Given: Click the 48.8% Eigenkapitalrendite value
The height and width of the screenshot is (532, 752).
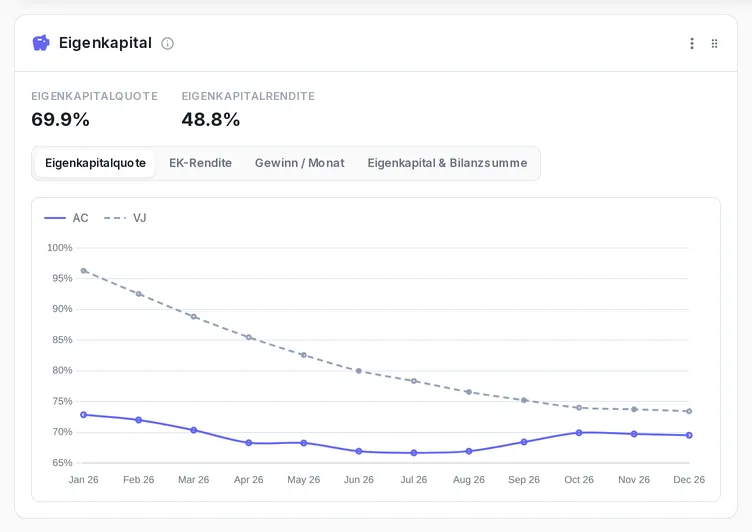Looking at the screenshot, I should click(211, 119).
